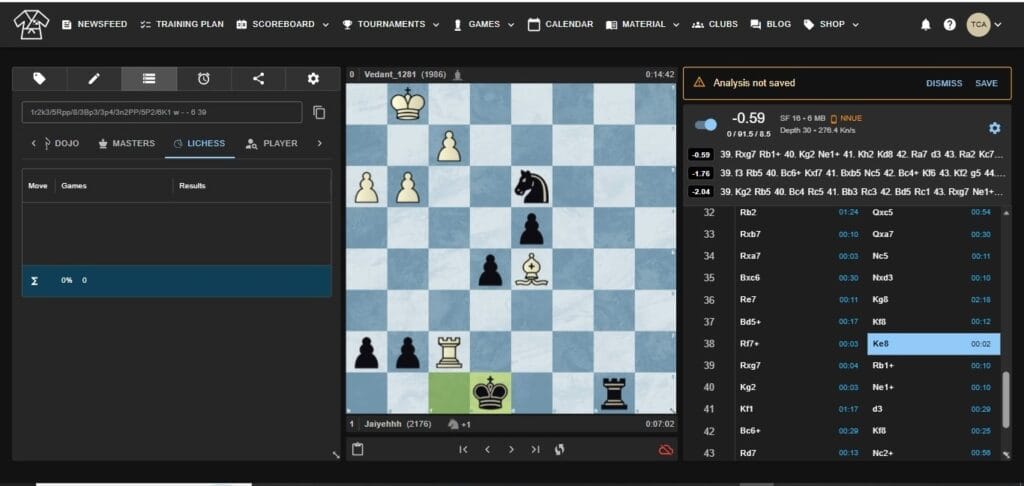This screenshot has height=486, width=1024.
Task: Open the help question mark icon
Action: pyautogui.click(x=949, y=24)
